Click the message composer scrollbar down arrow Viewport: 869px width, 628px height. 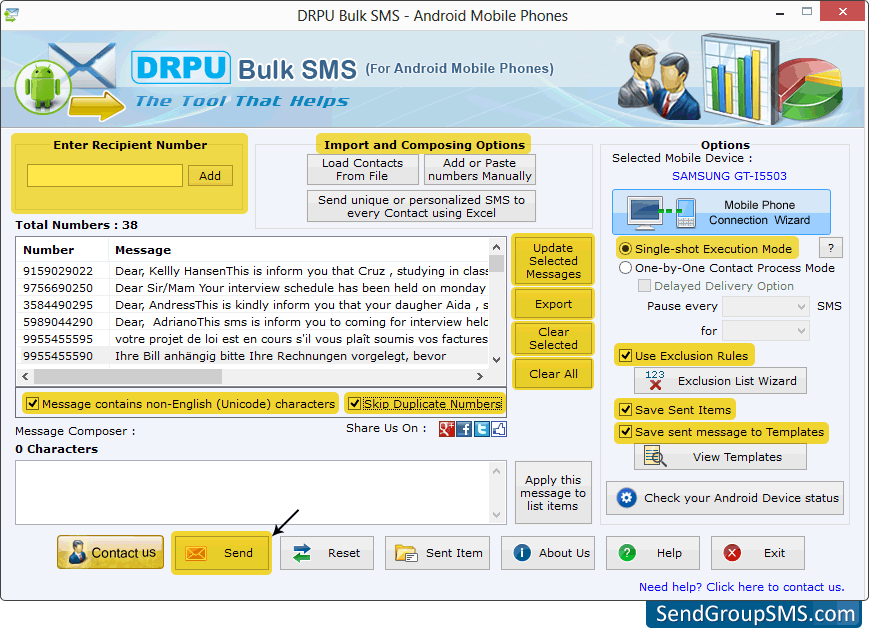click(x=497, y=515)
